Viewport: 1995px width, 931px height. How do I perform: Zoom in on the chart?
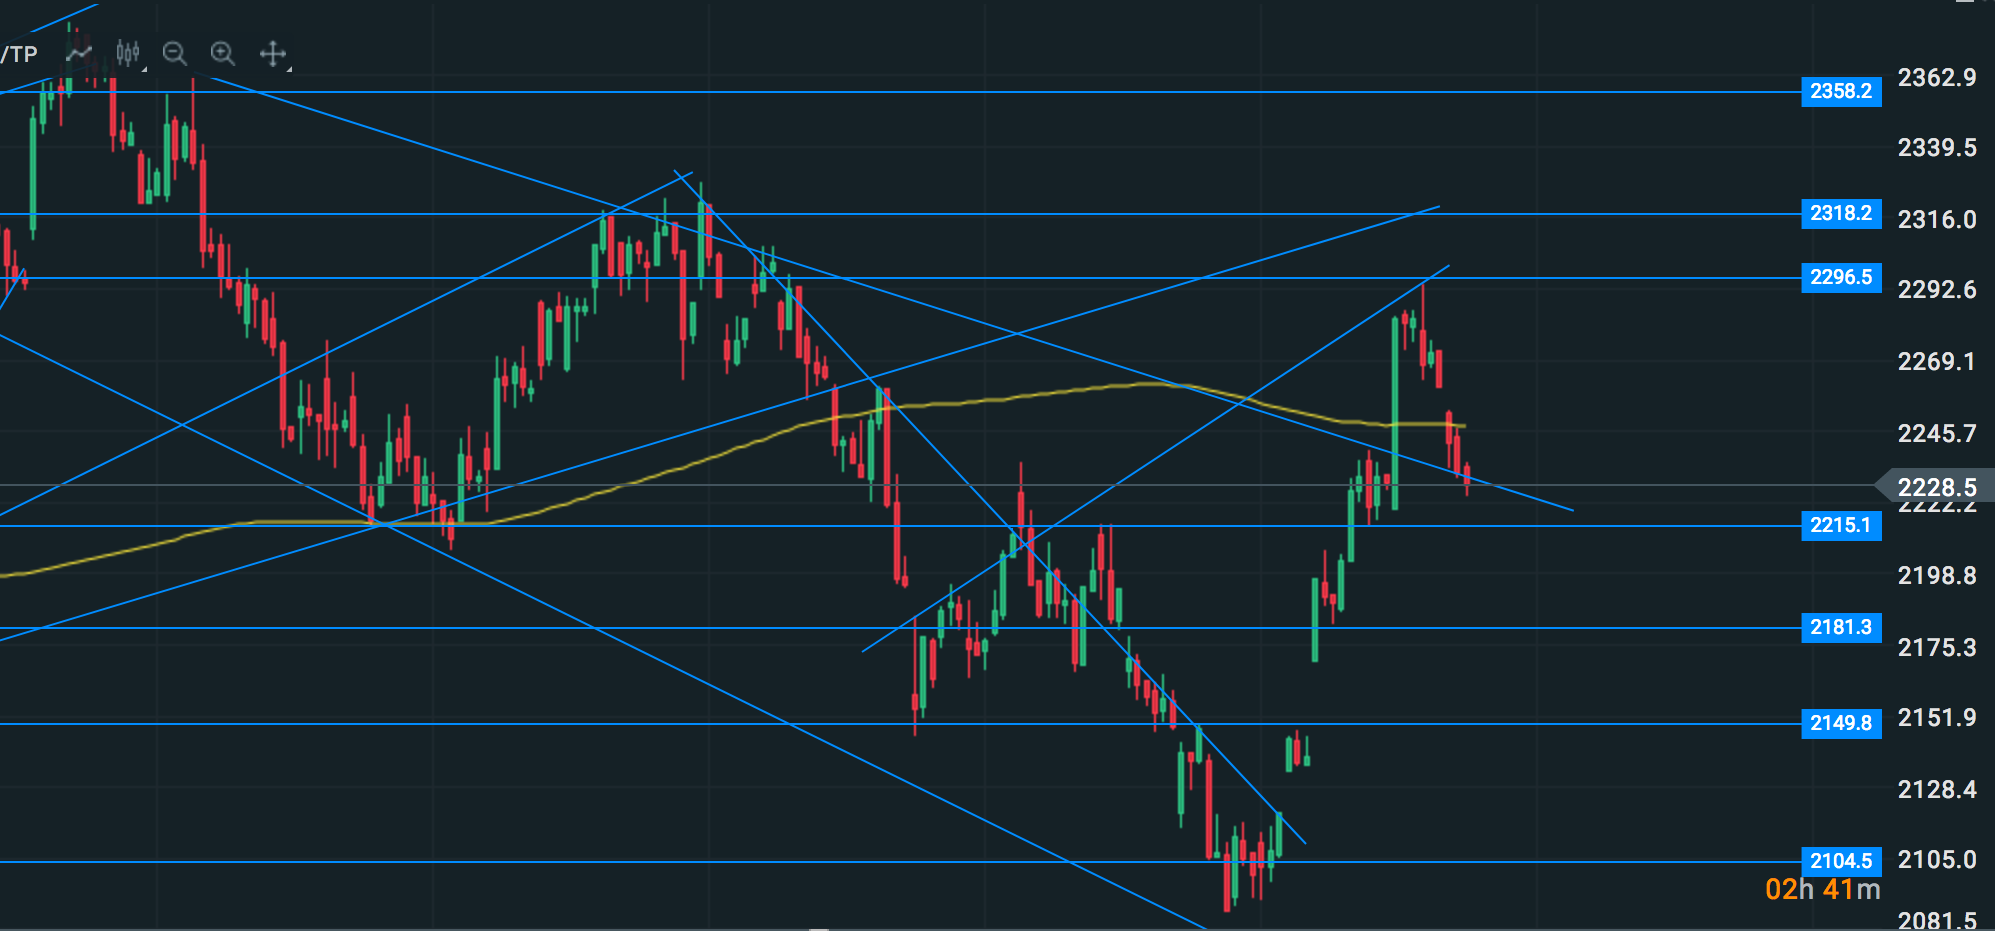(223, 53)
